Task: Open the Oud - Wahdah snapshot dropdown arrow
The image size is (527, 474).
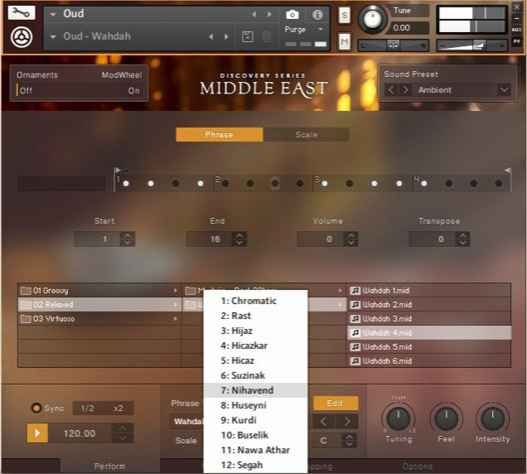Action: [x=53, y=36]
